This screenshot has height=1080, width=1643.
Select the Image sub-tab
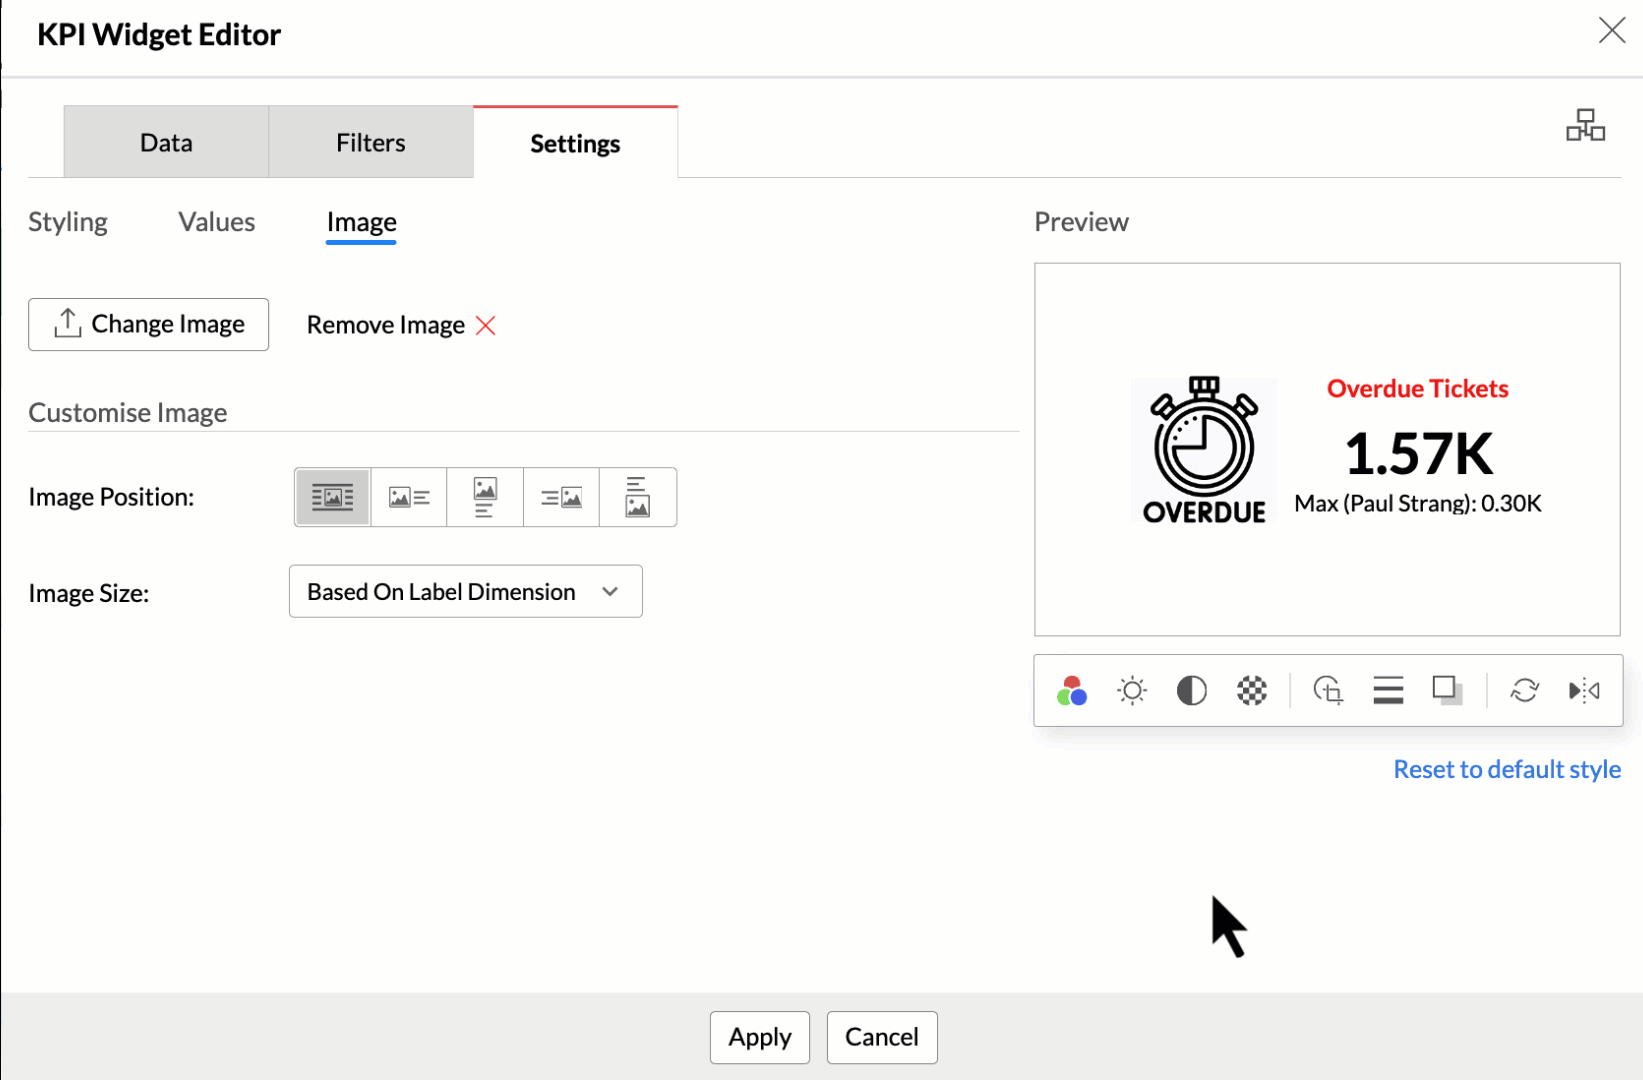pos(362,222)
